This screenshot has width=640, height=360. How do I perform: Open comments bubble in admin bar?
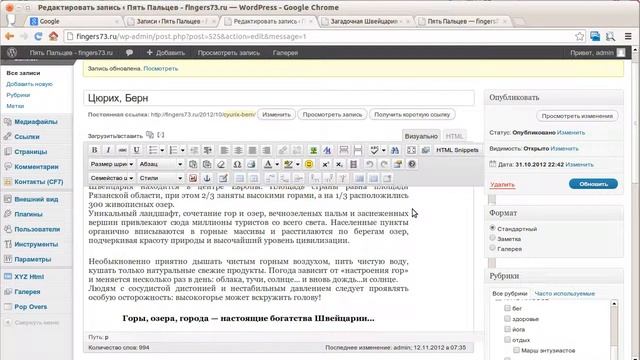pyautogui.click(x=129, y=52)
